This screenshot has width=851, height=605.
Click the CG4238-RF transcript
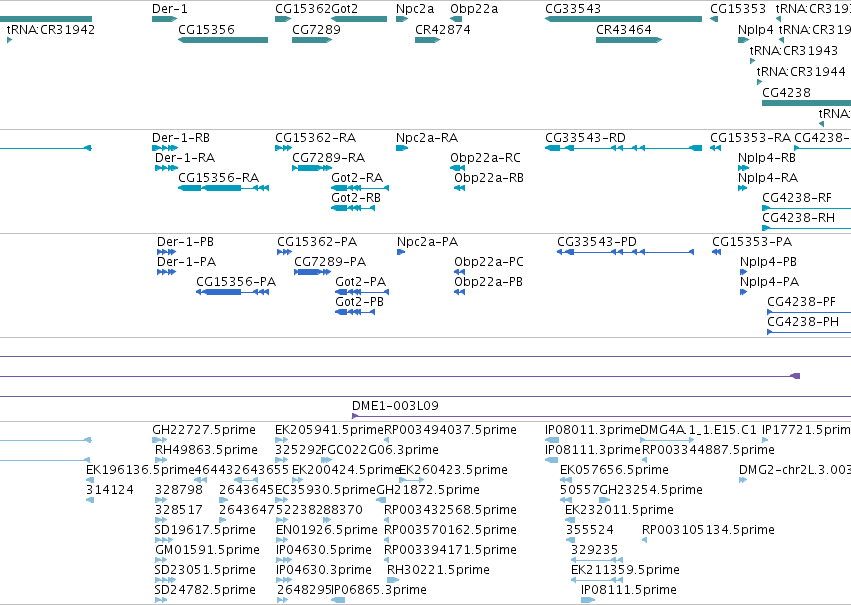pyautogui.click(x=806, y=208)
